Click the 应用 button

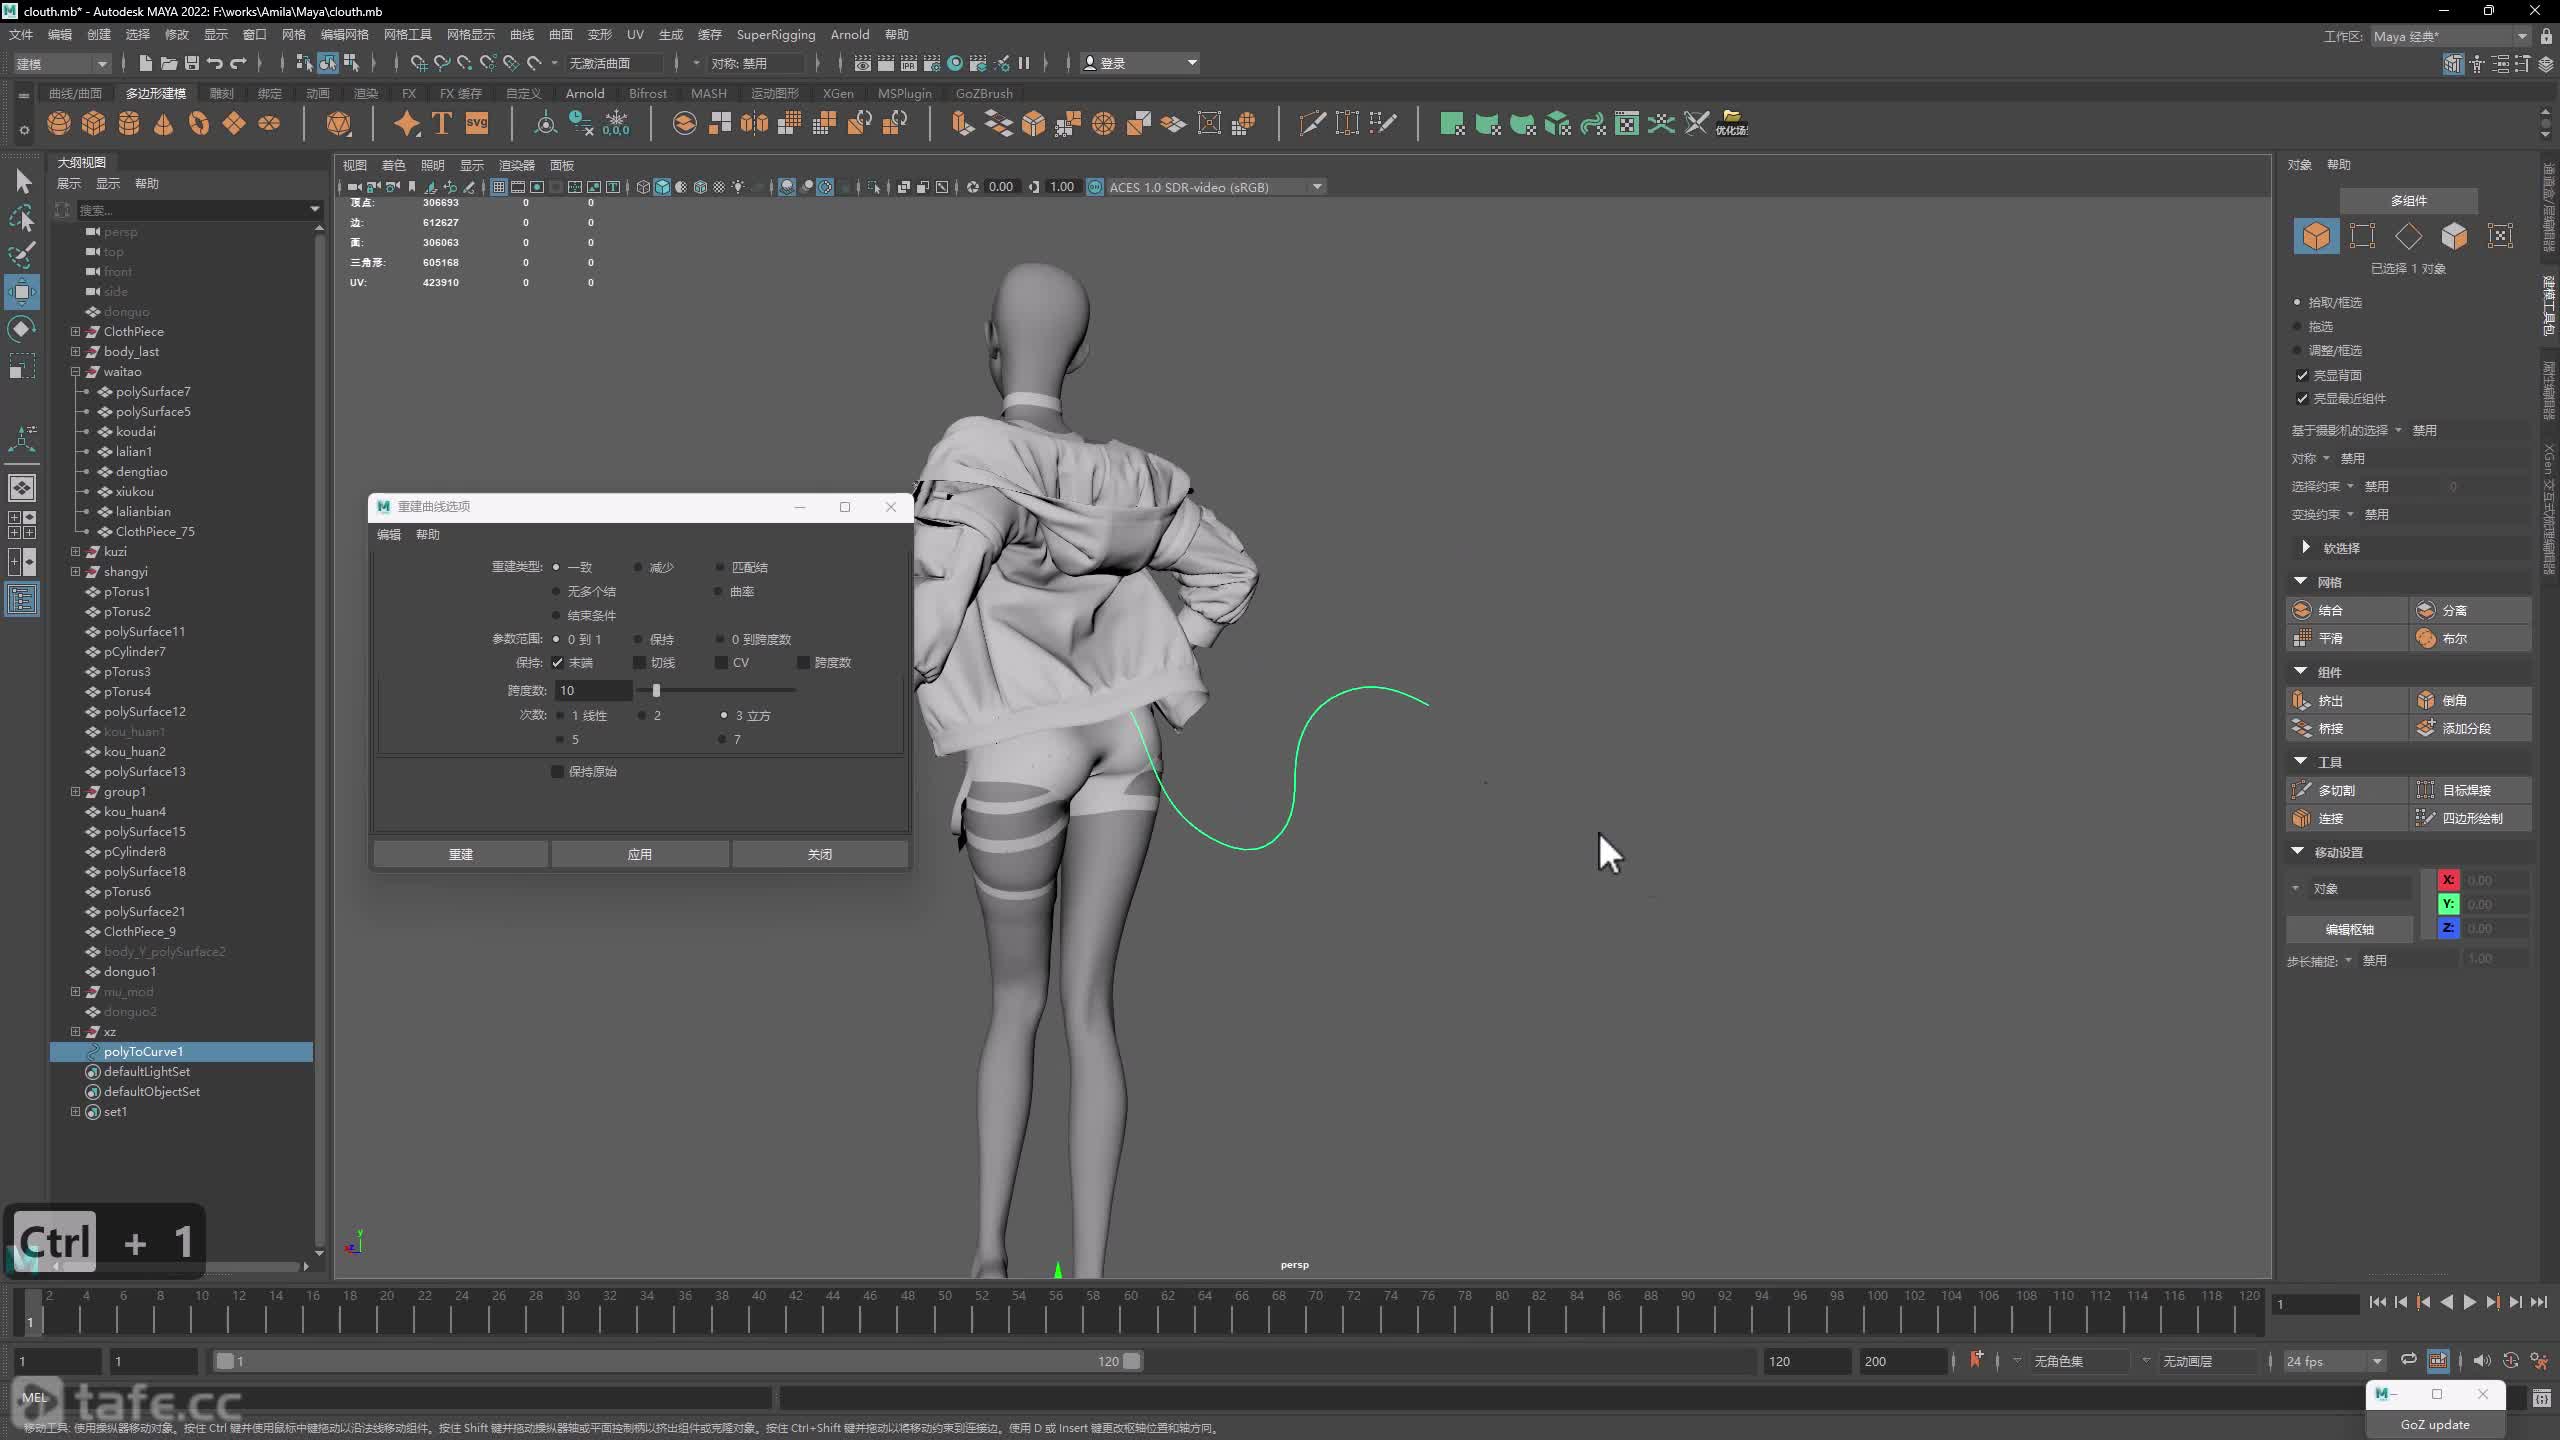(x=640, y=854)
